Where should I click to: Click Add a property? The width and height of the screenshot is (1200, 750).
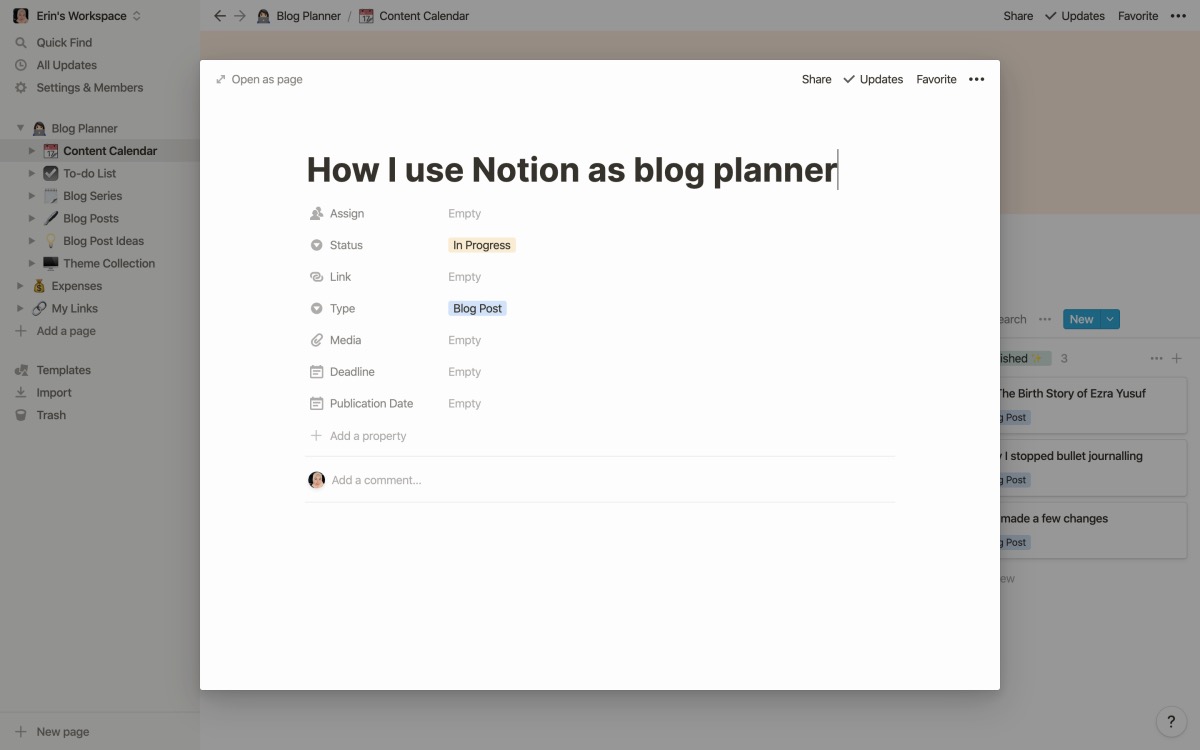(x=358, y=436)
